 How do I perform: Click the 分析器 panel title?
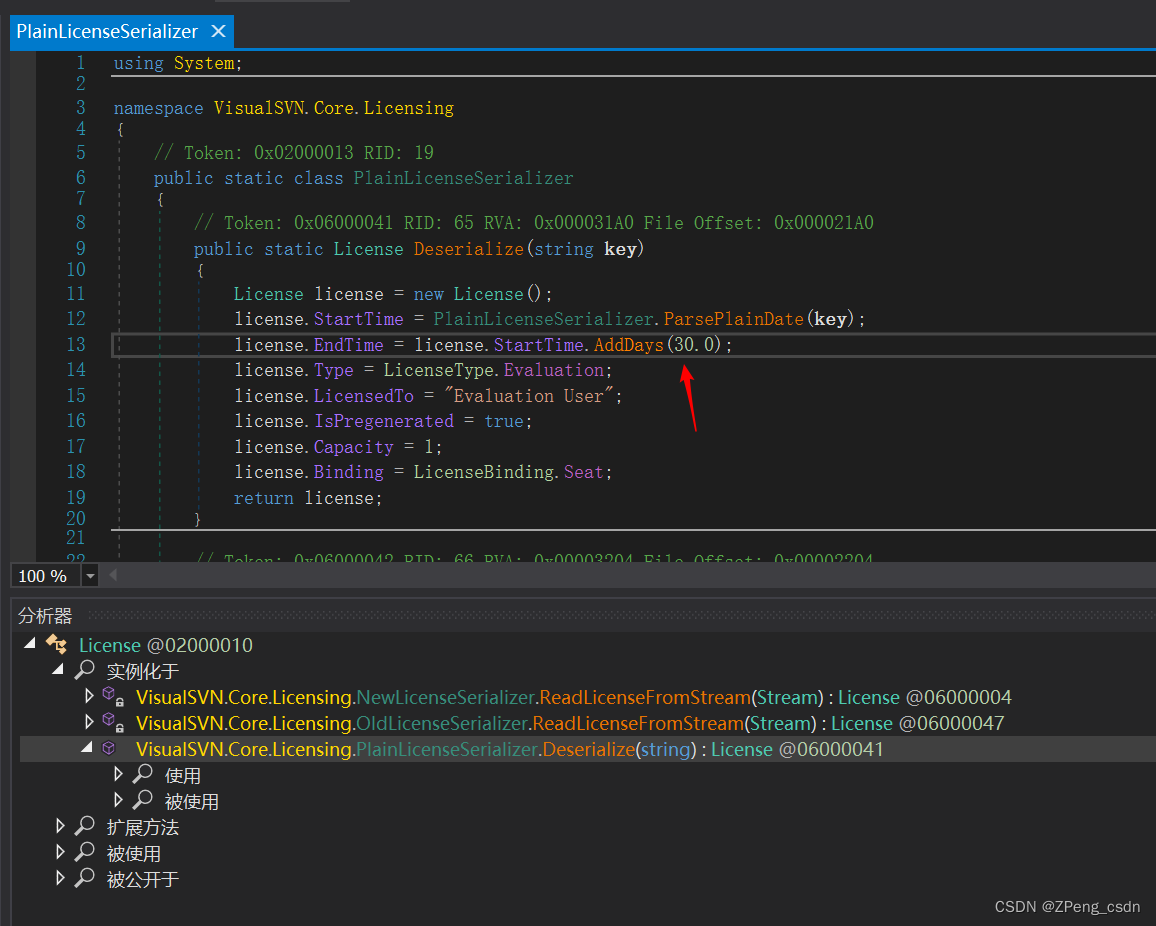(x=45, y=616)
